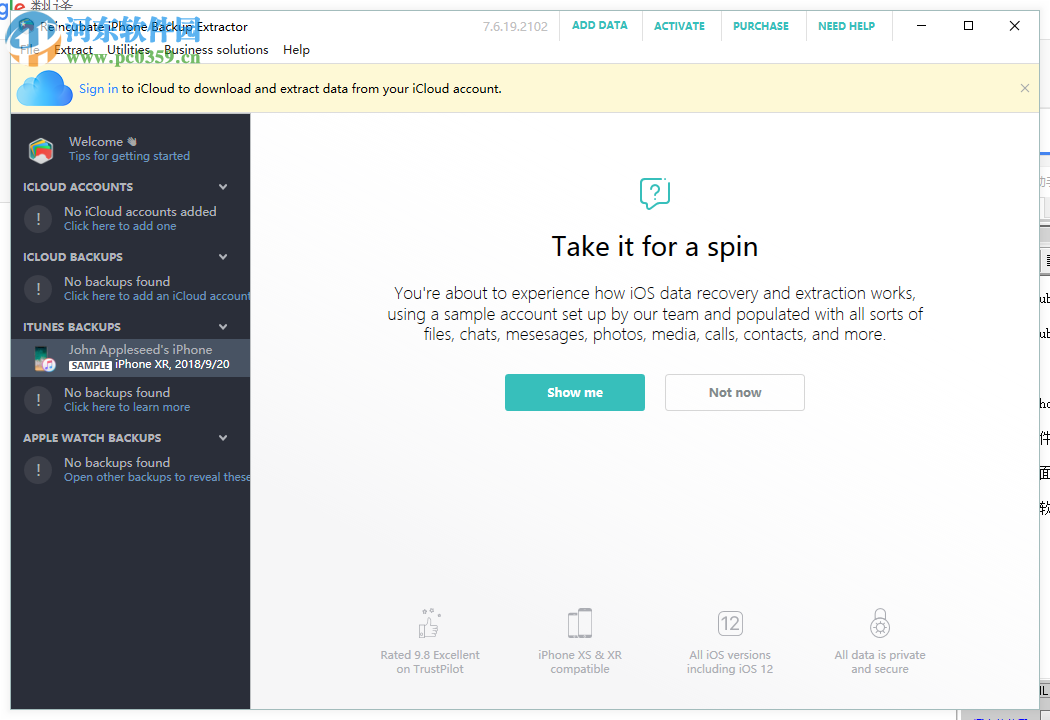1050x720 pixels.
Task: Click here to learn more link
Action: coord(127,407)
